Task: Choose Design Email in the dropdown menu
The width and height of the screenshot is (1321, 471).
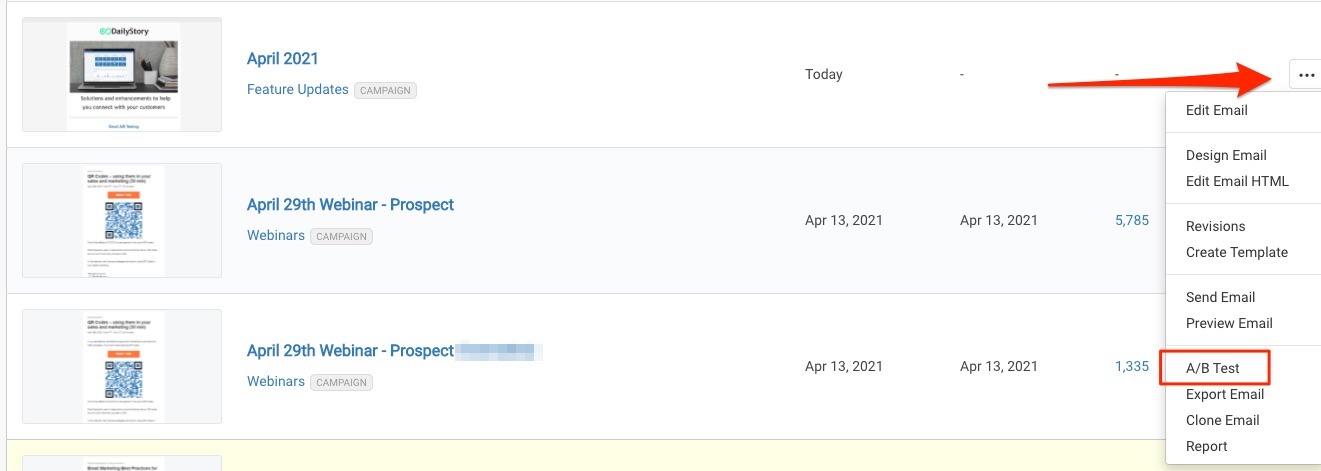Action: tap(1226, 155)
